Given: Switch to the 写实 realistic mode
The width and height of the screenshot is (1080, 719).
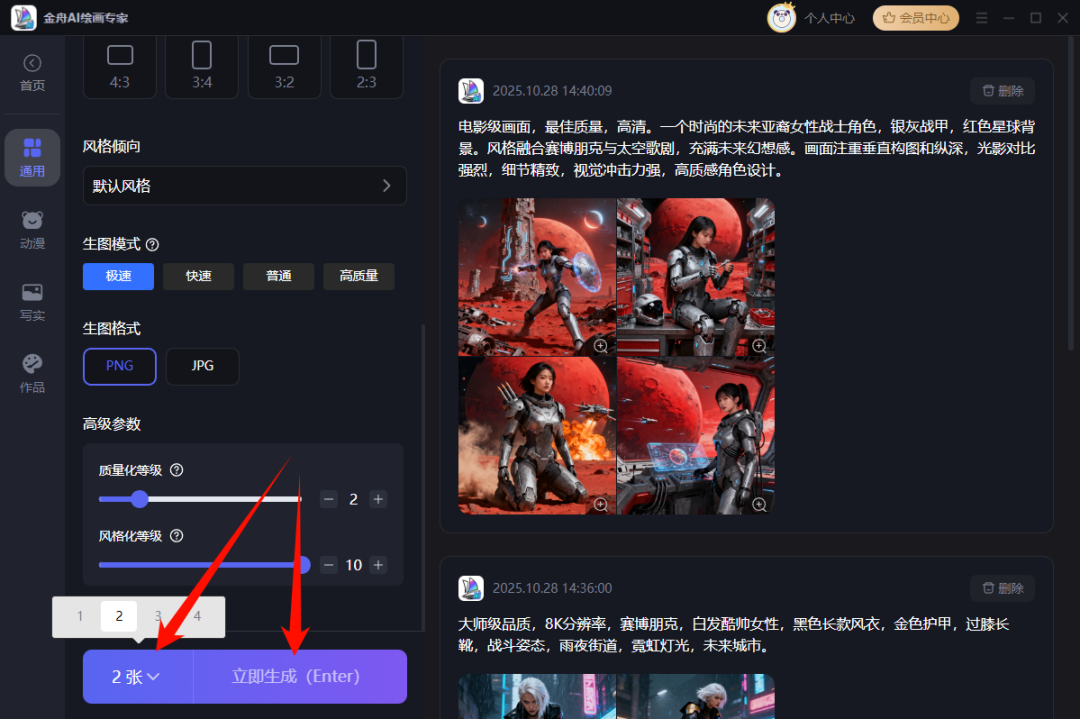Looking at the screenshot, I should 32,302.
